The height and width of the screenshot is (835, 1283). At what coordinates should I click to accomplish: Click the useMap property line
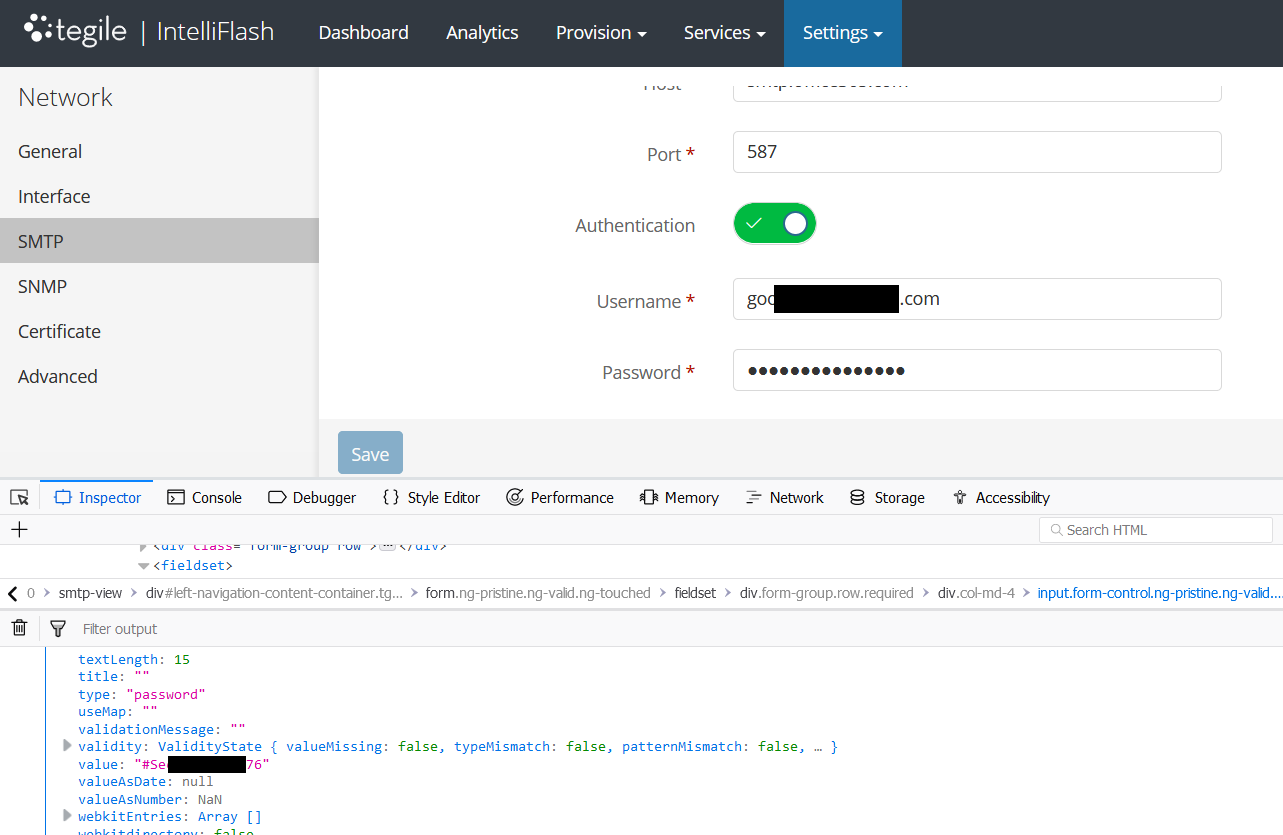point(118,711)
